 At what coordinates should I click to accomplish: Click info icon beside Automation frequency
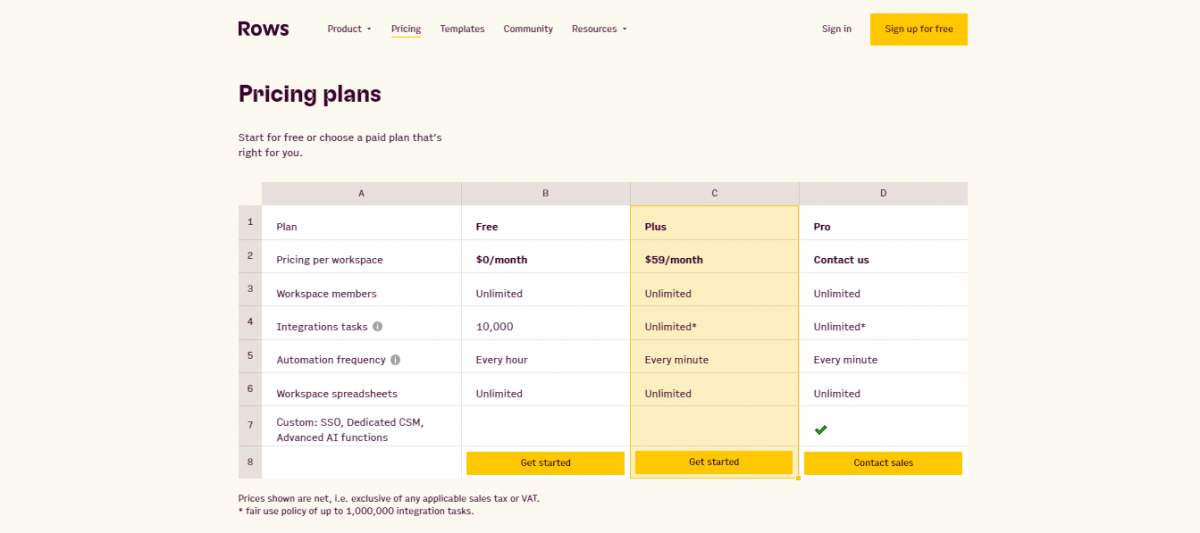tap(395, 360)
